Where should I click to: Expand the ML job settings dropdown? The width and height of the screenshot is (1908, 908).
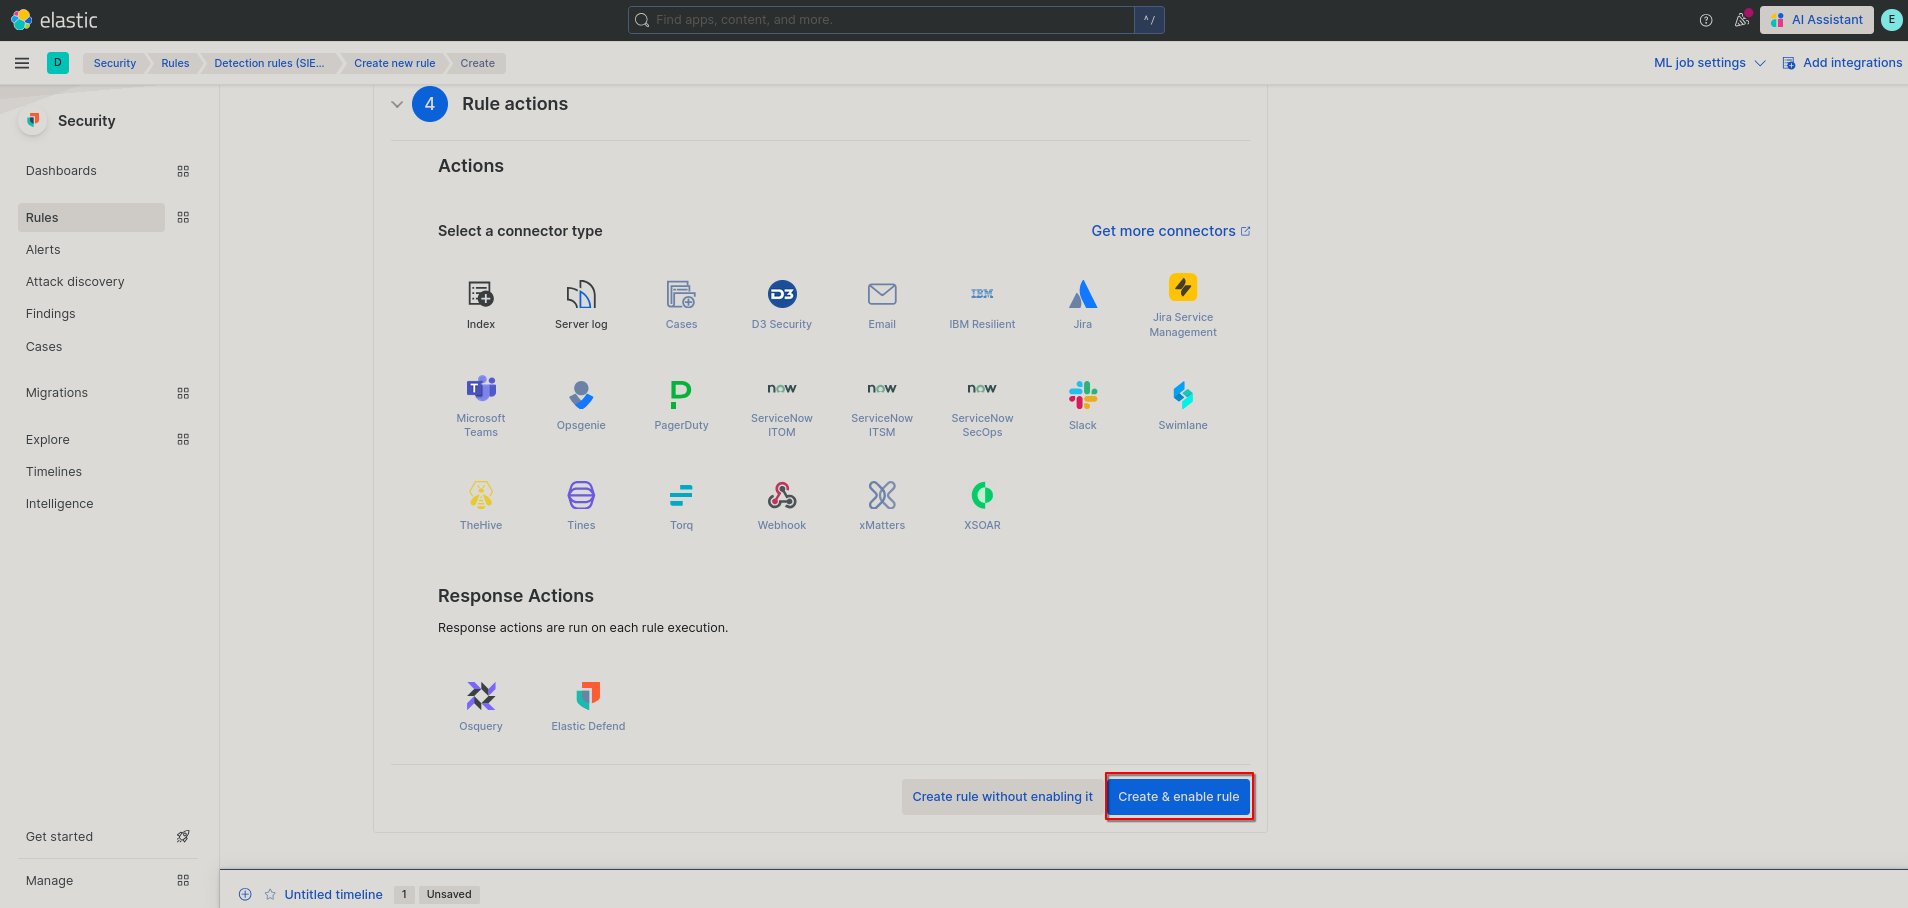click(x=1709, y=63)
